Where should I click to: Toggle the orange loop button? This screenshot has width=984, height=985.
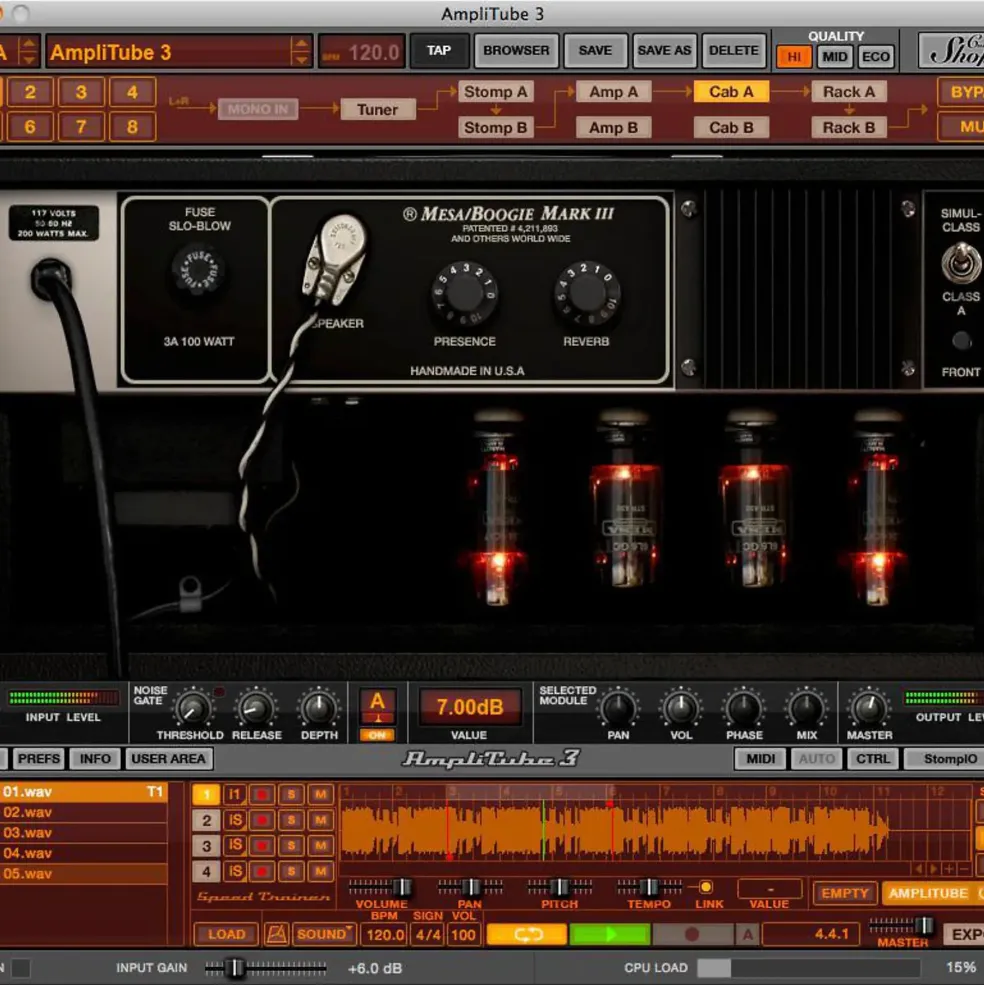(527, 934)
